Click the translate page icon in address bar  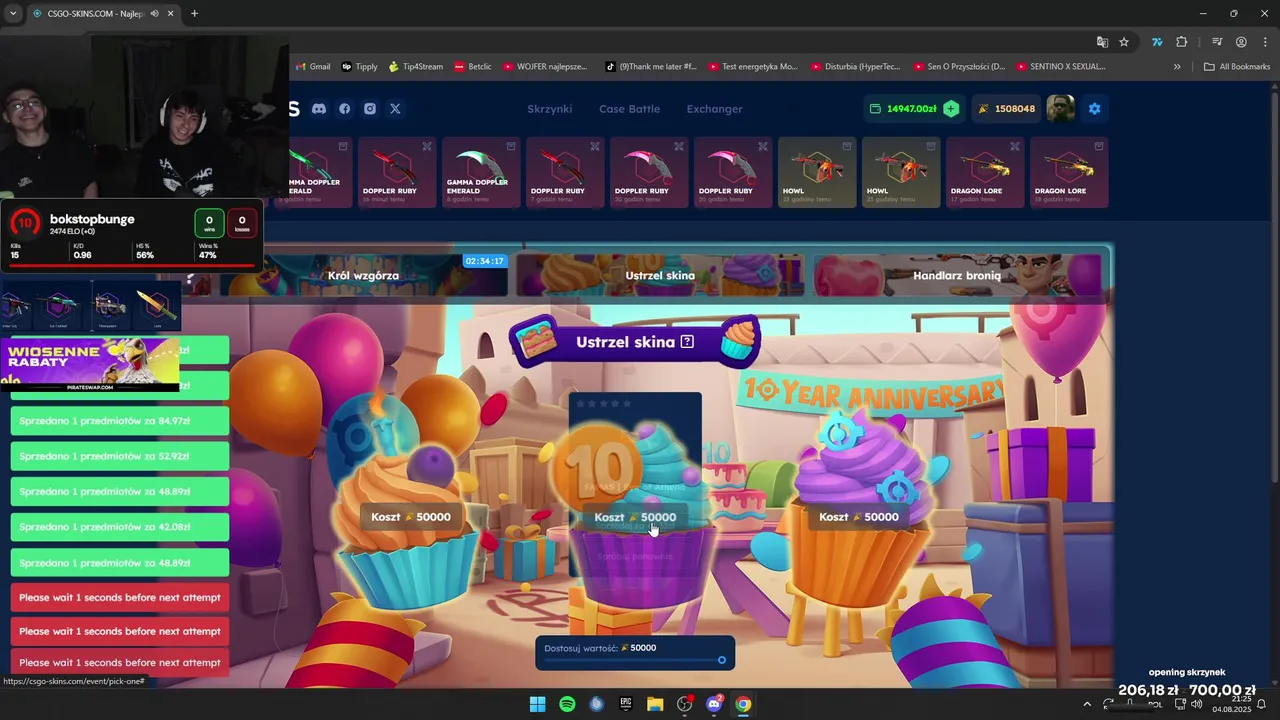coord(1102,42)
